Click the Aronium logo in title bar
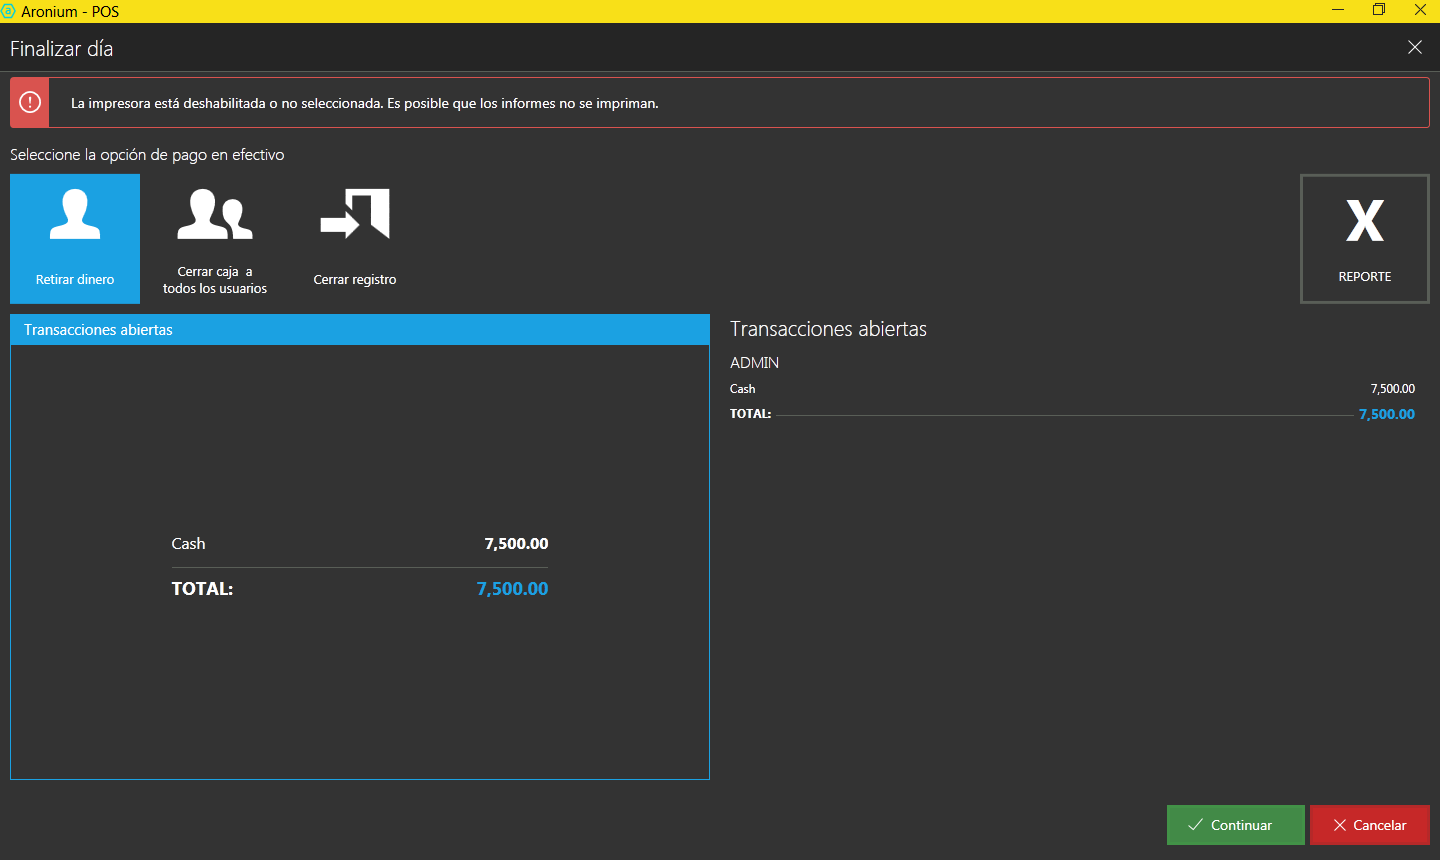Viewport: 1440px width, 860px height. (x=9, y=11)
